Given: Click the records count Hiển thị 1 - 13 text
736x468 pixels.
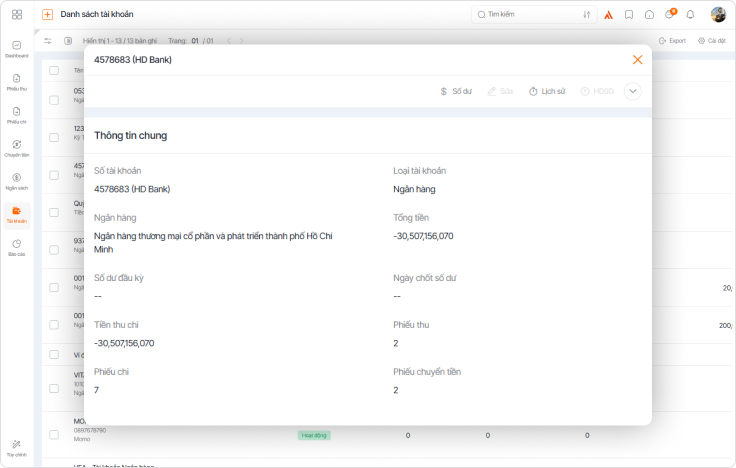Looking at the screenshot, I should (120, 41).
